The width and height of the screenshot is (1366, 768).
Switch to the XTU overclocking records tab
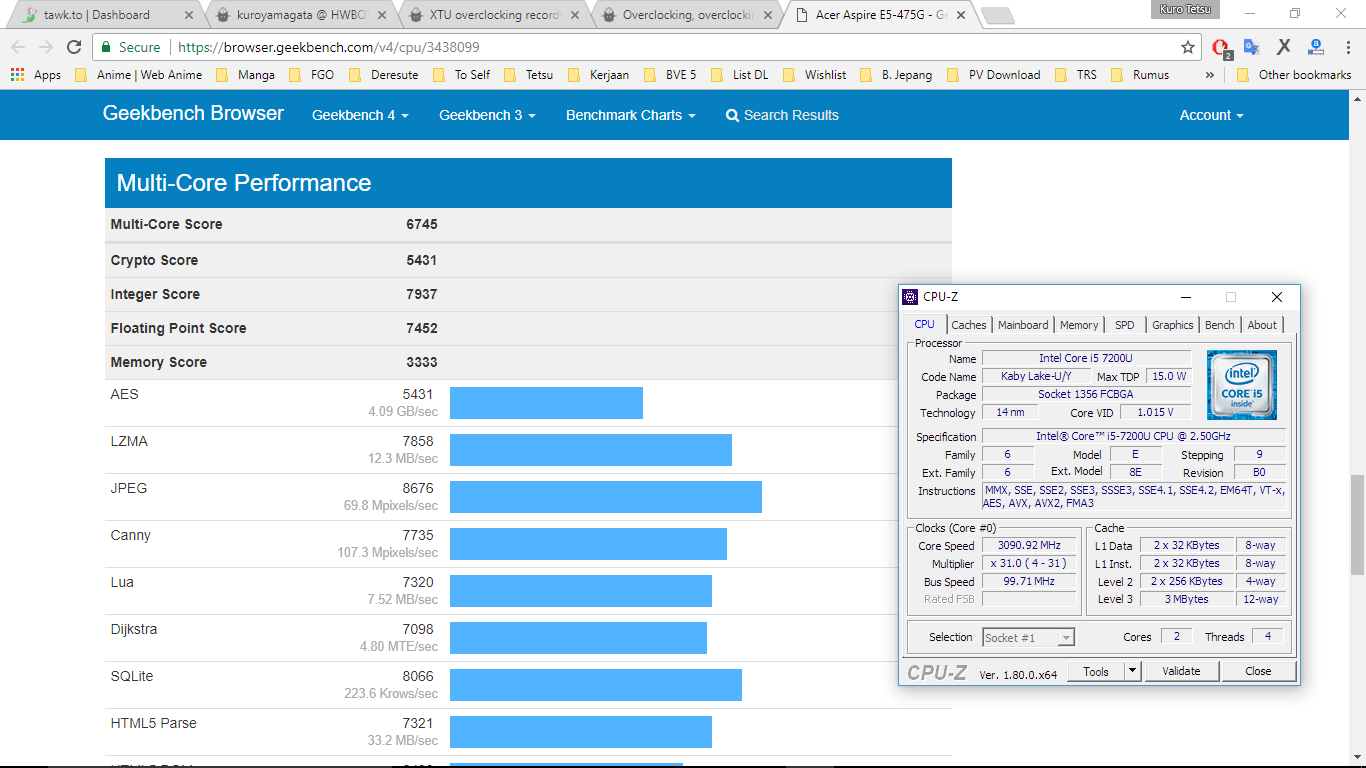coord(494,15)
